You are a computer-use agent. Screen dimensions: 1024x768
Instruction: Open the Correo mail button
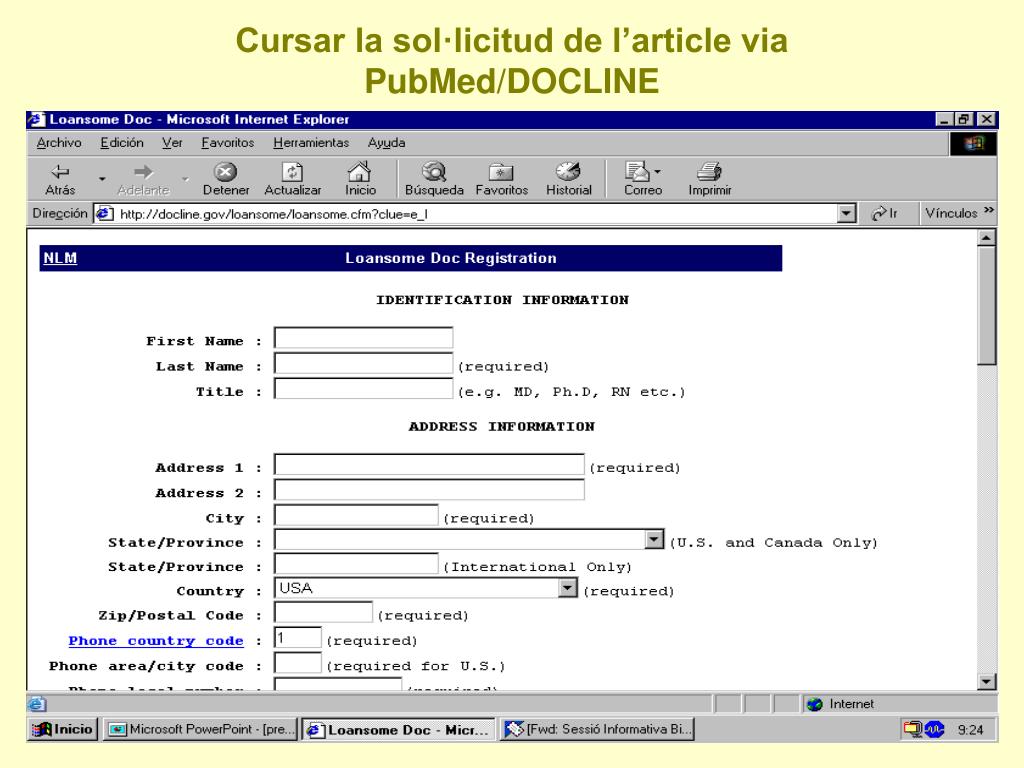[643, 179]
